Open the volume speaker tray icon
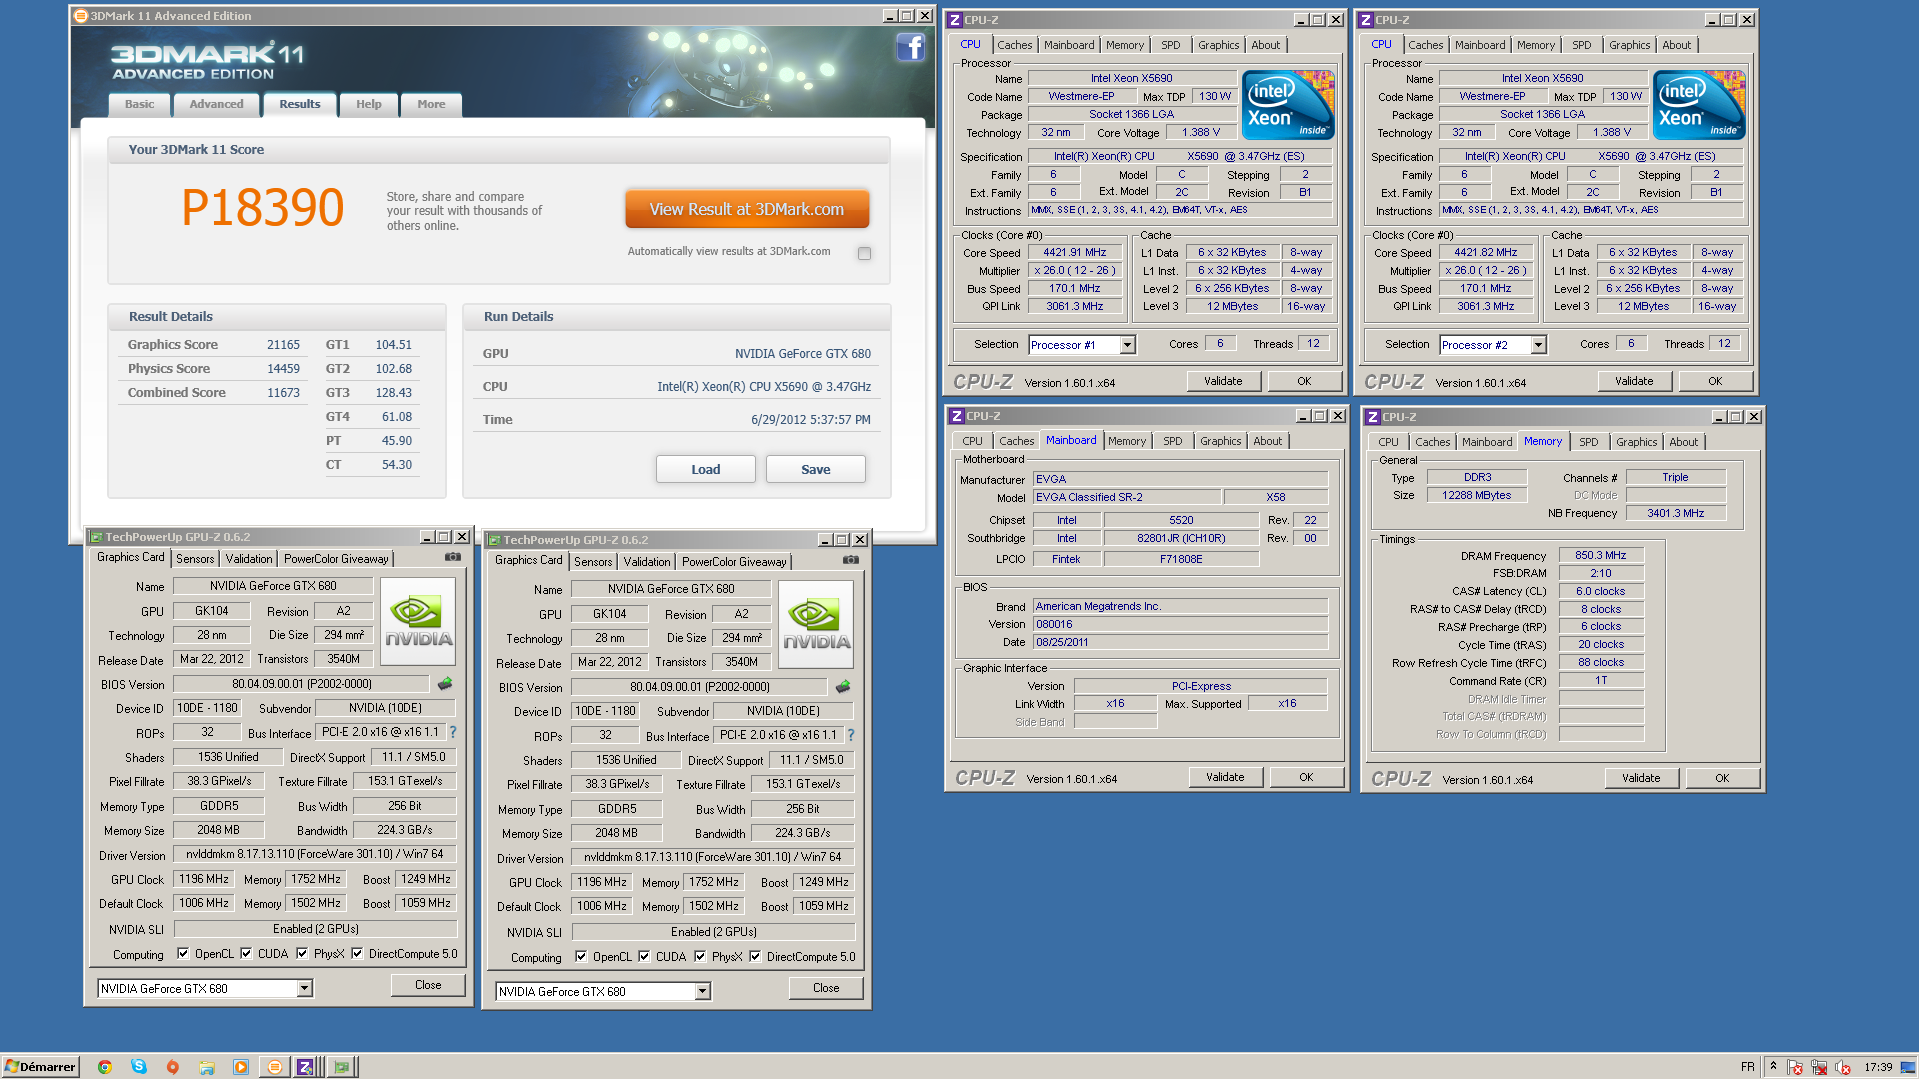Viewport: 1919px width, 1079px height. tap(1843, 1067)
